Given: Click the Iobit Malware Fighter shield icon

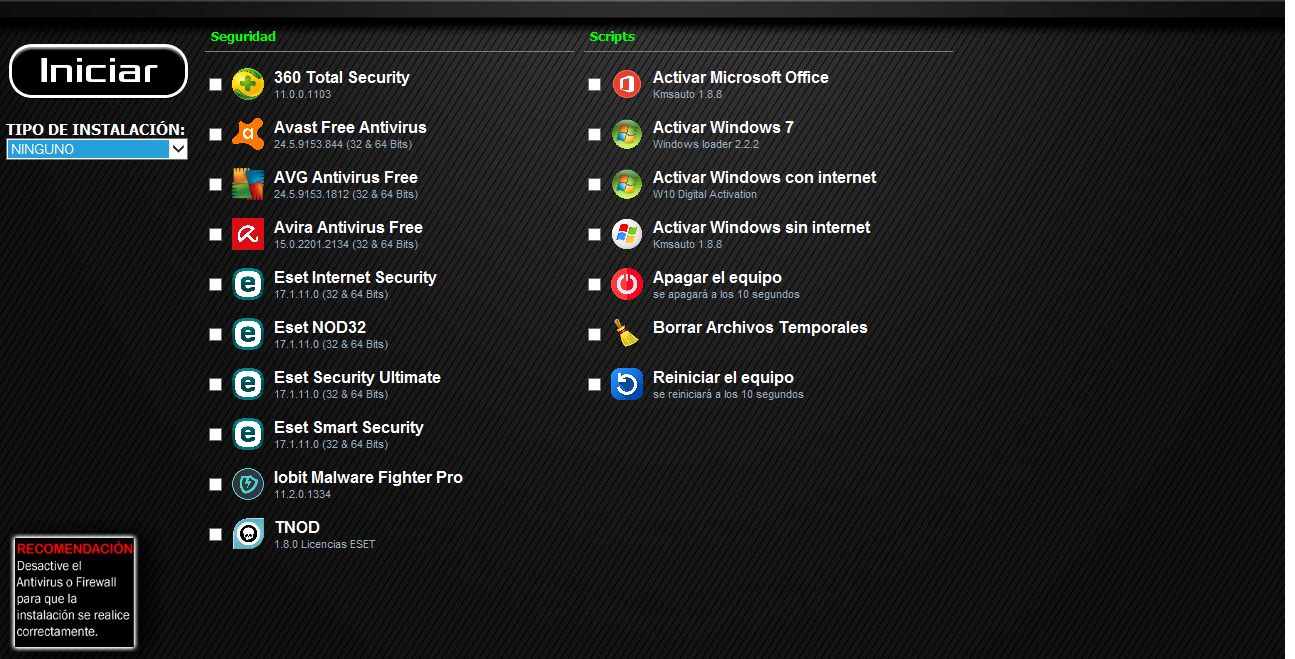Looking at the screenshot, I should [x=247, y=484].
